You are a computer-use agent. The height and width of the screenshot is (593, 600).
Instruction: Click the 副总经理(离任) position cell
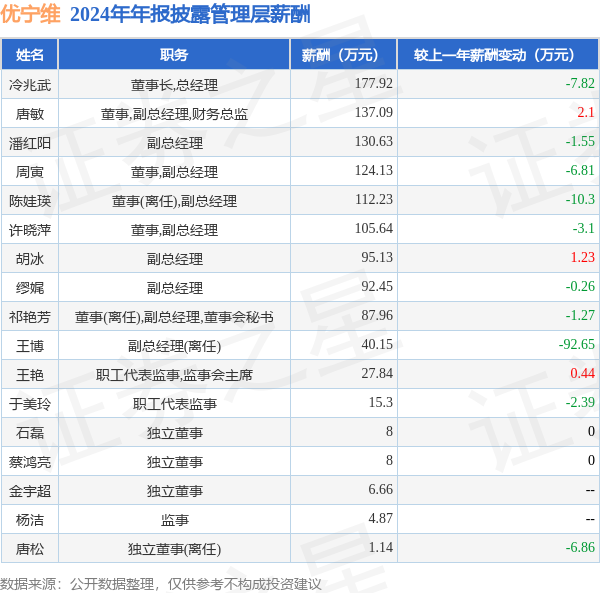[x=174, y=346]
